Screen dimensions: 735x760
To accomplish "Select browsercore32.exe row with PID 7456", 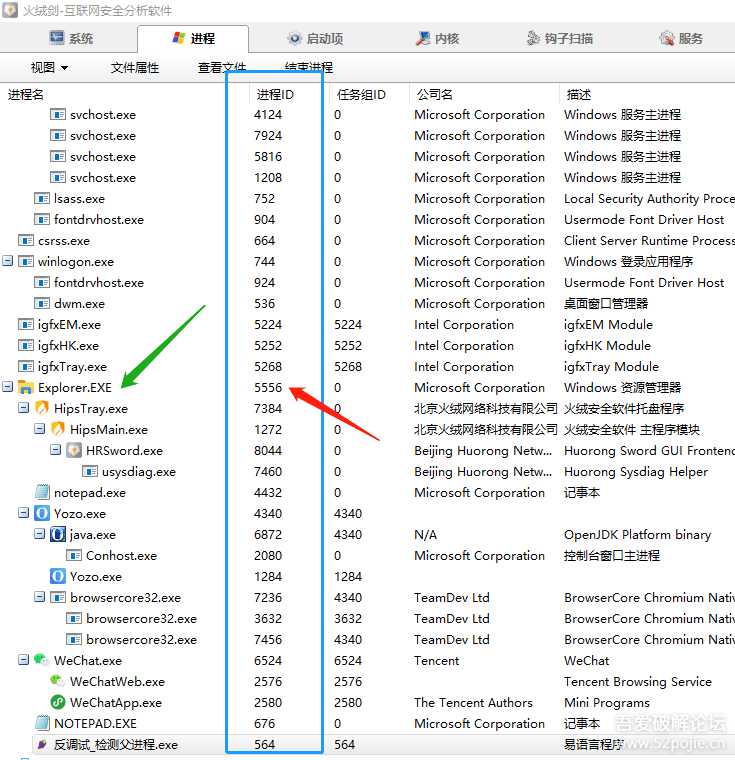I will (368, 639).
